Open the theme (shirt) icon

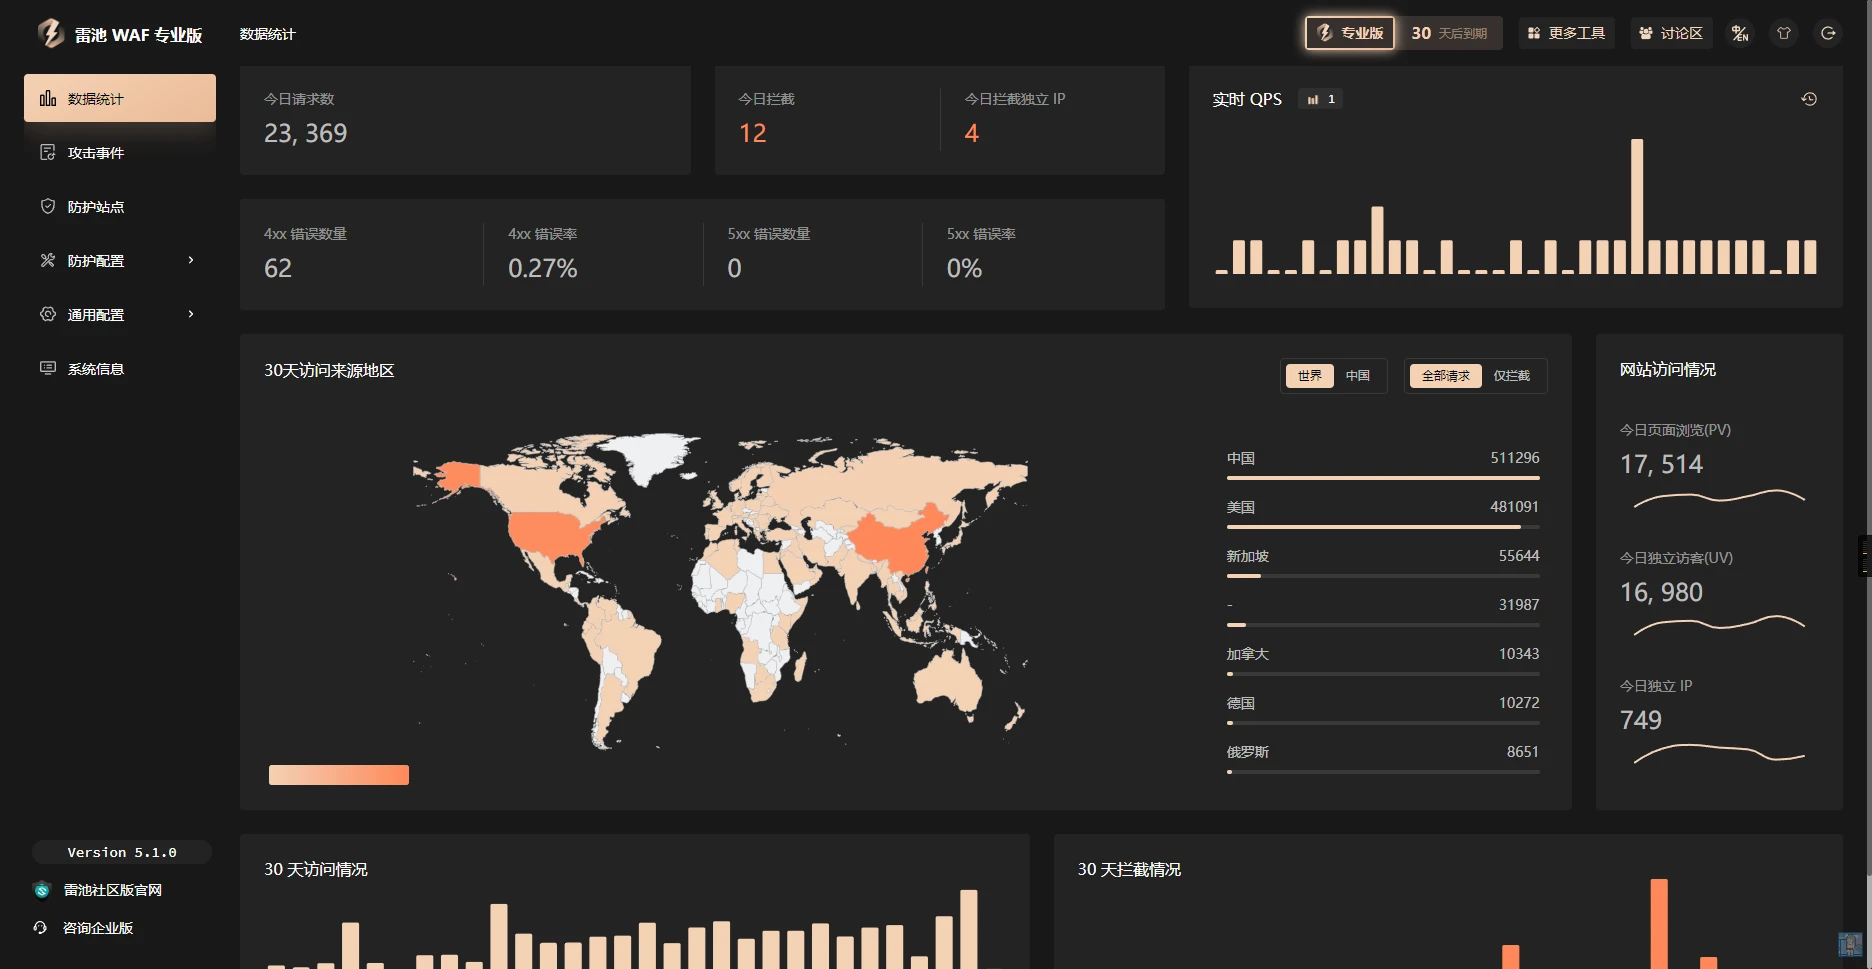1784,33
